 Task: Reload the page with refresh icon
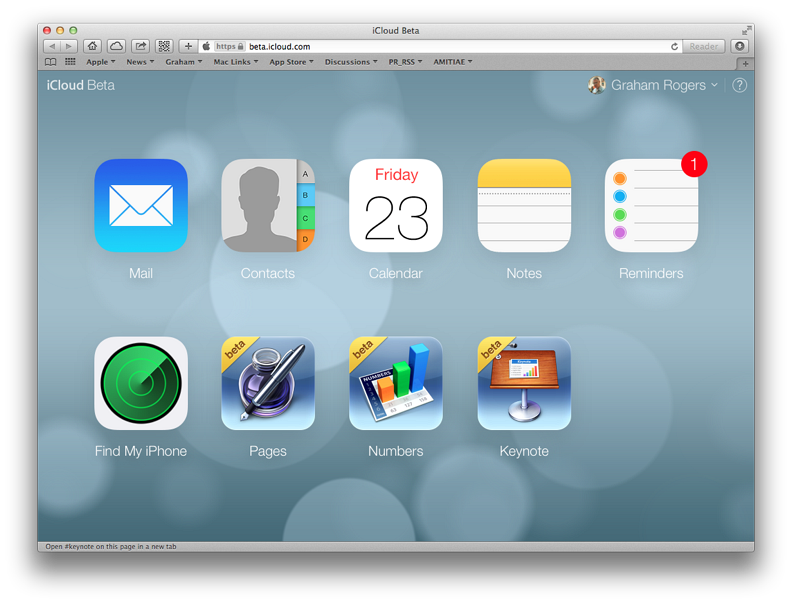674,46
